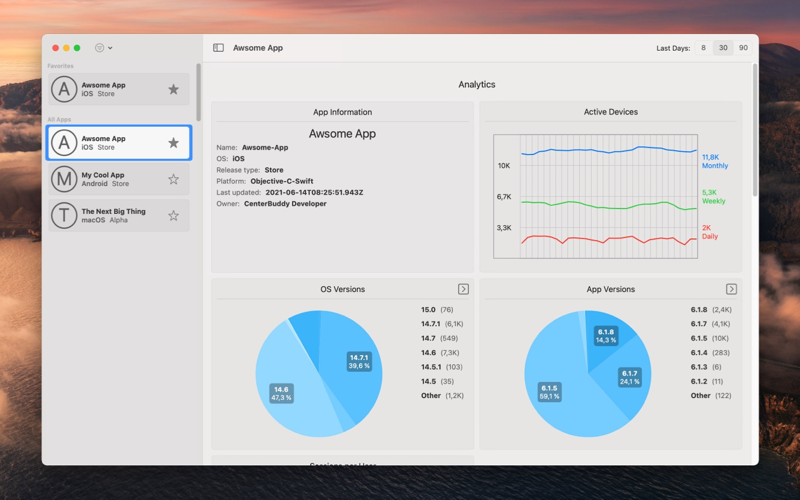Toggle the star on Awsome App in All Apps
800x500 pixels.
point(173,143)
